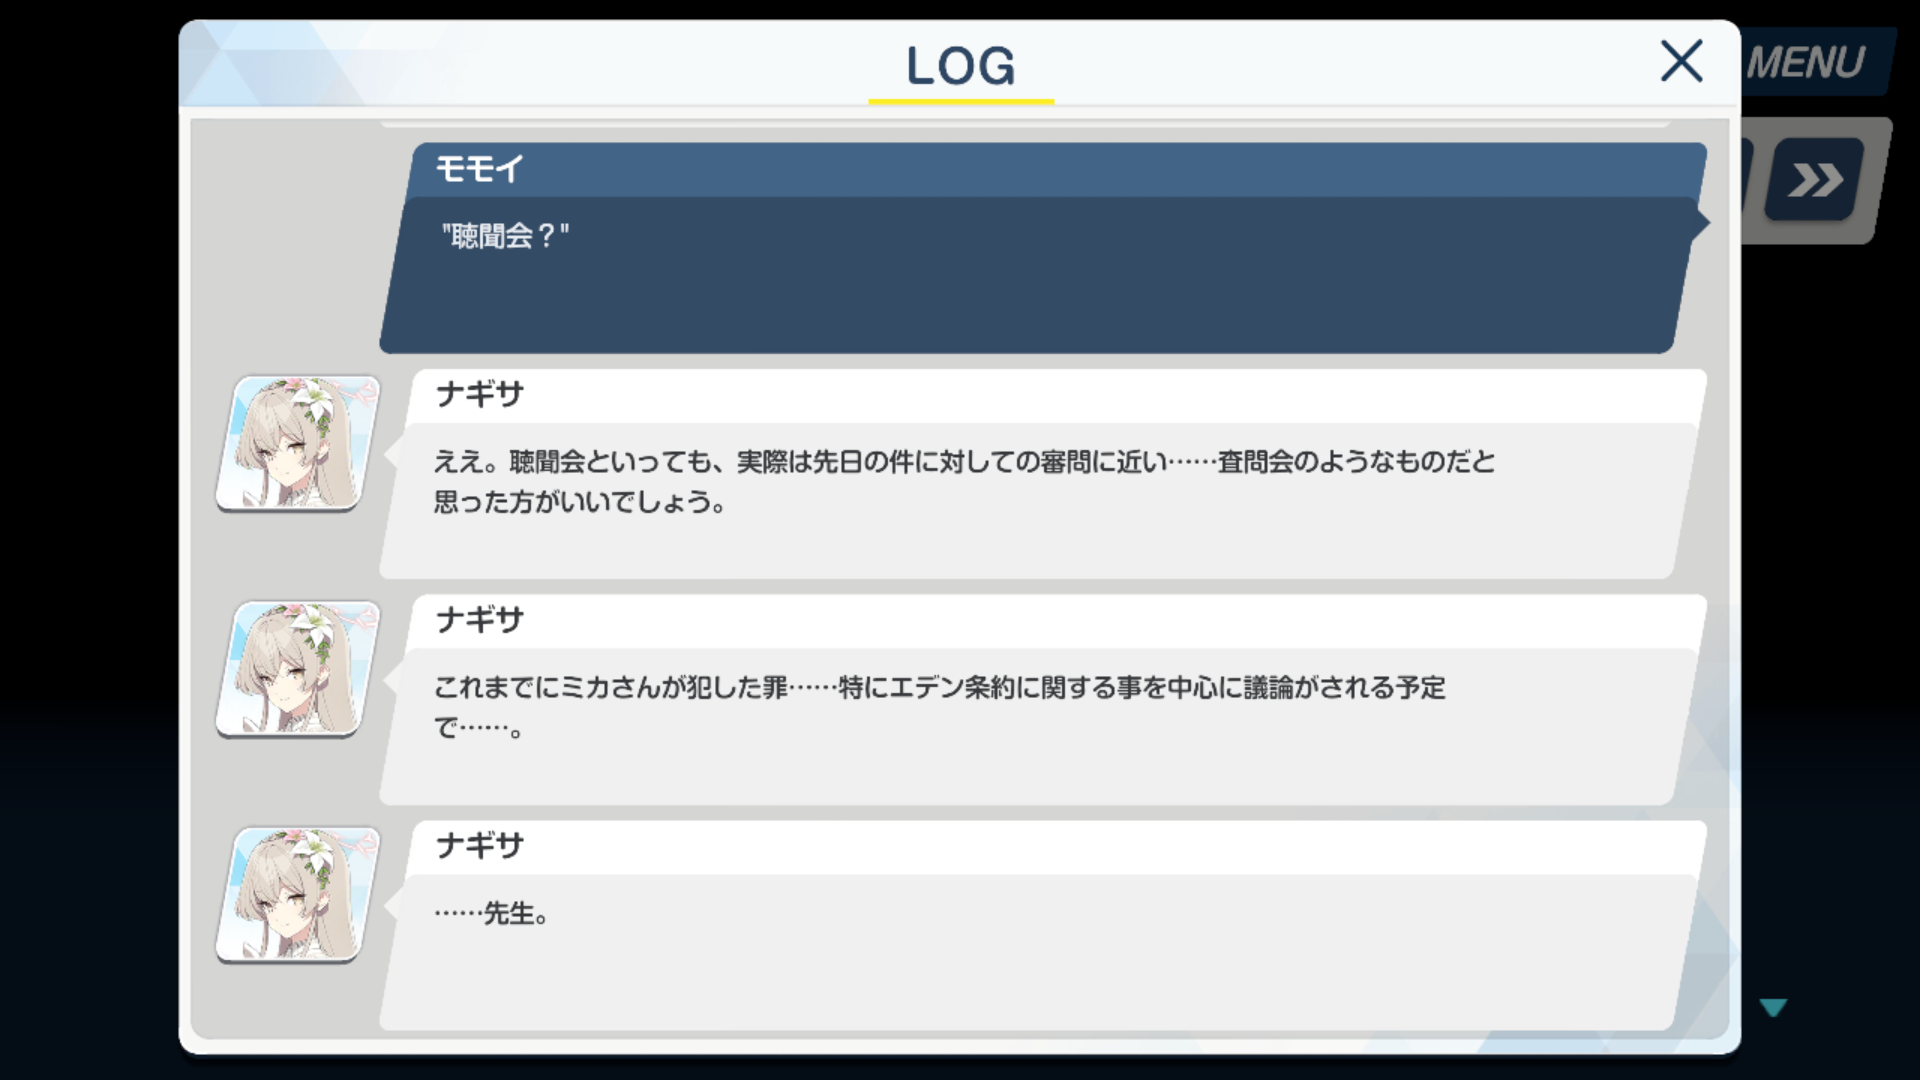Click the partially hidden button left of fast-forward
This screenshot has width=1920, height=1080.
coord(1747,179)
